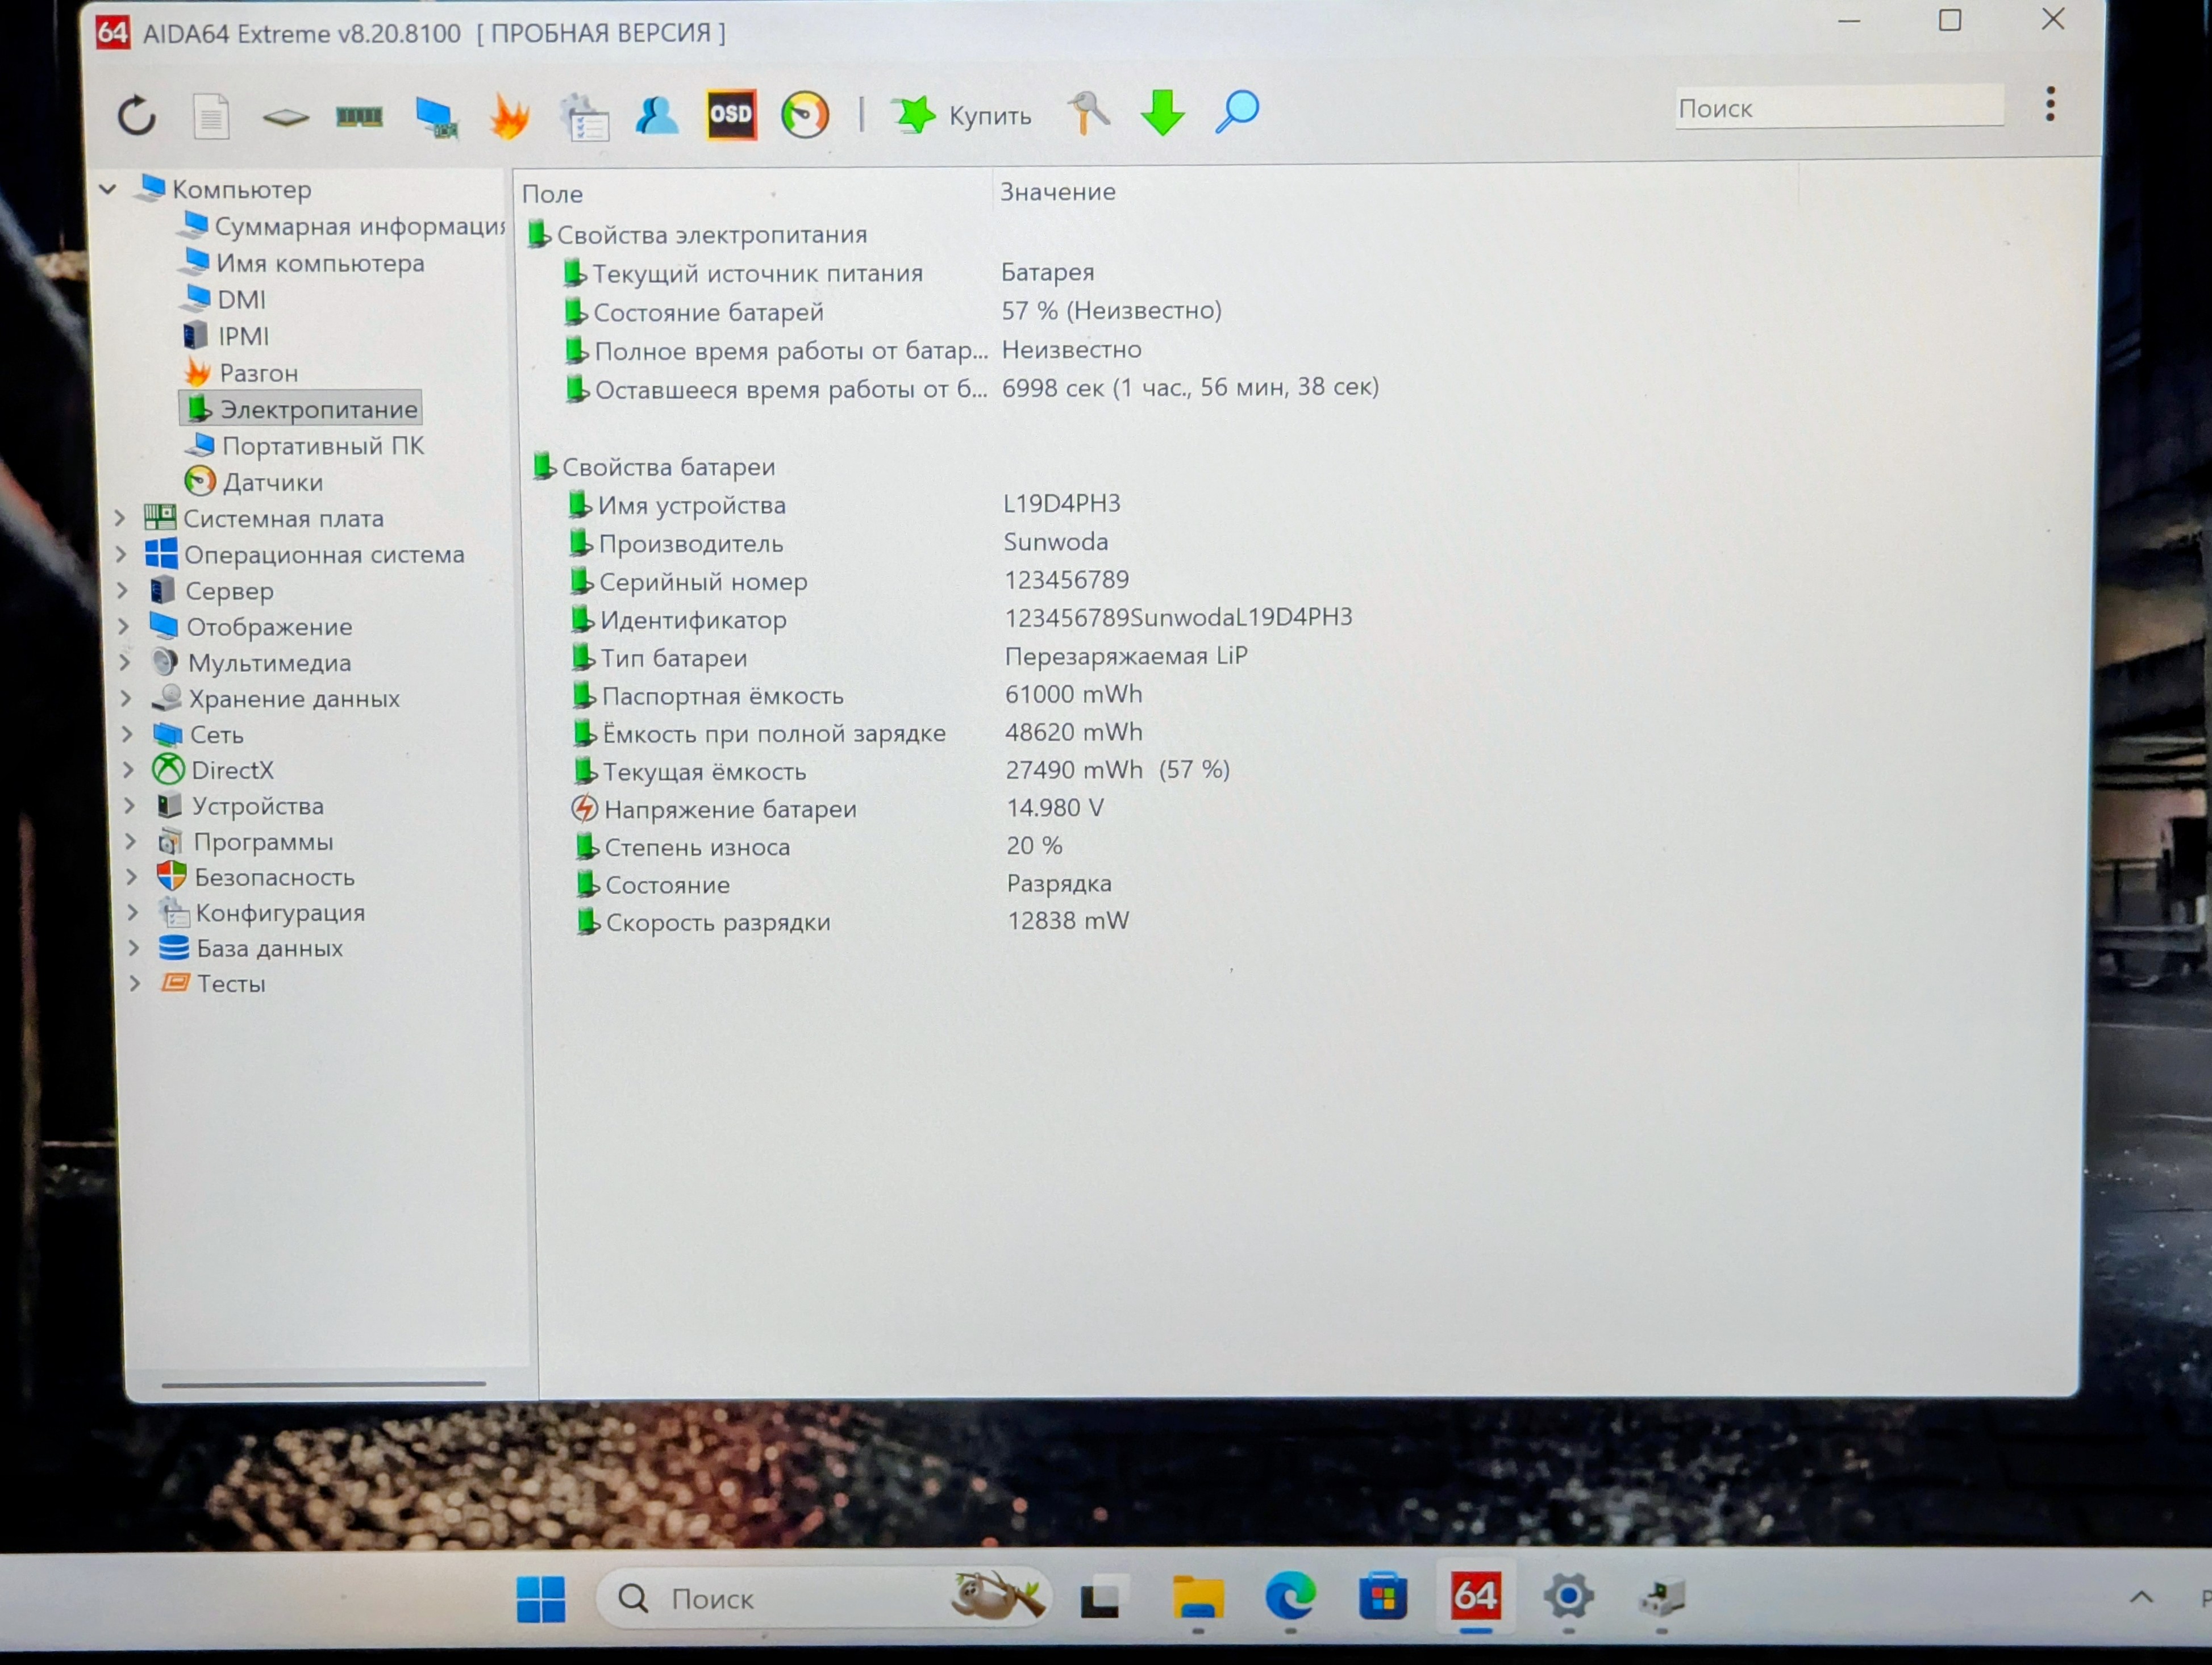The width and height of the screenshot is (2212, 1665).
Task: Select the Степень износа row
Action: pos(820,846)
